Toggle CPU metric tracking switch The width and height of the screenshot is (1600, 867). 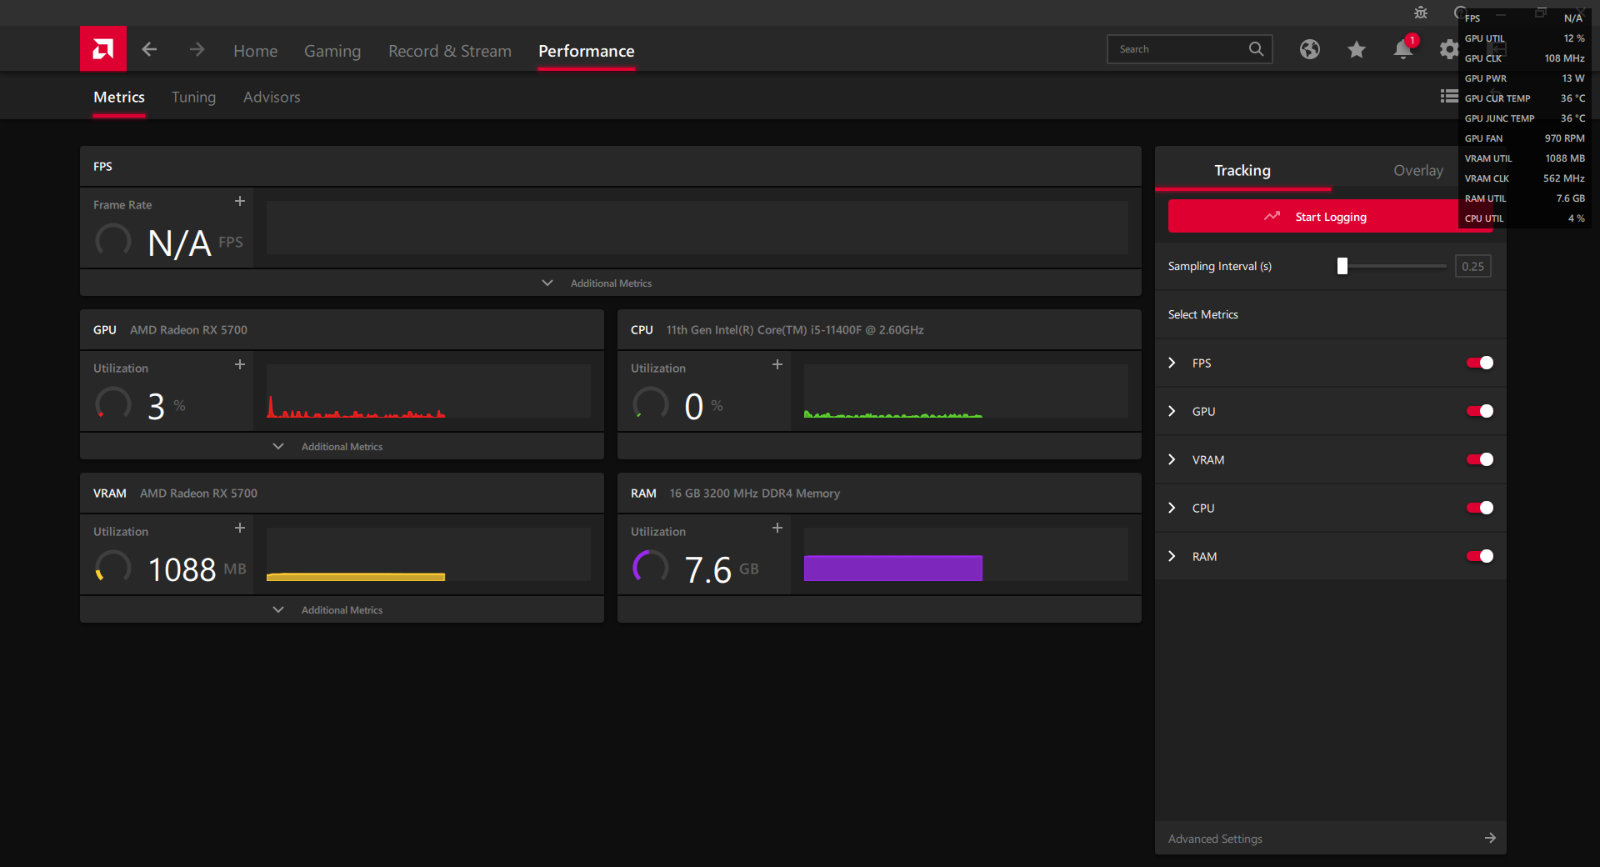pyautogui.click(x=1480, y=508)
